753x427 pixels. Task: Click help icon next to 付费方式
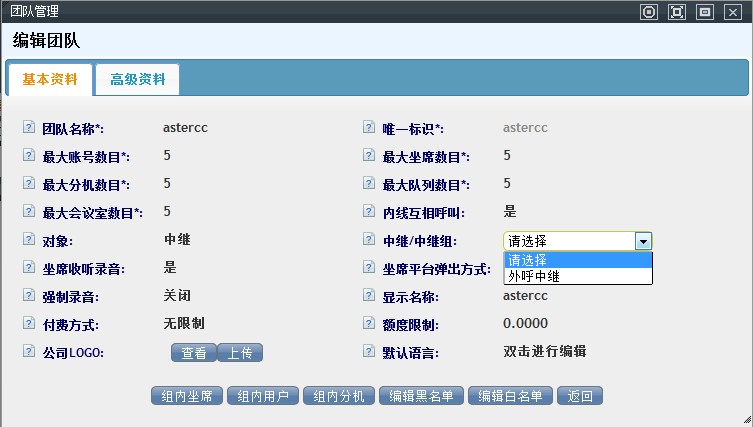(29, 324)
